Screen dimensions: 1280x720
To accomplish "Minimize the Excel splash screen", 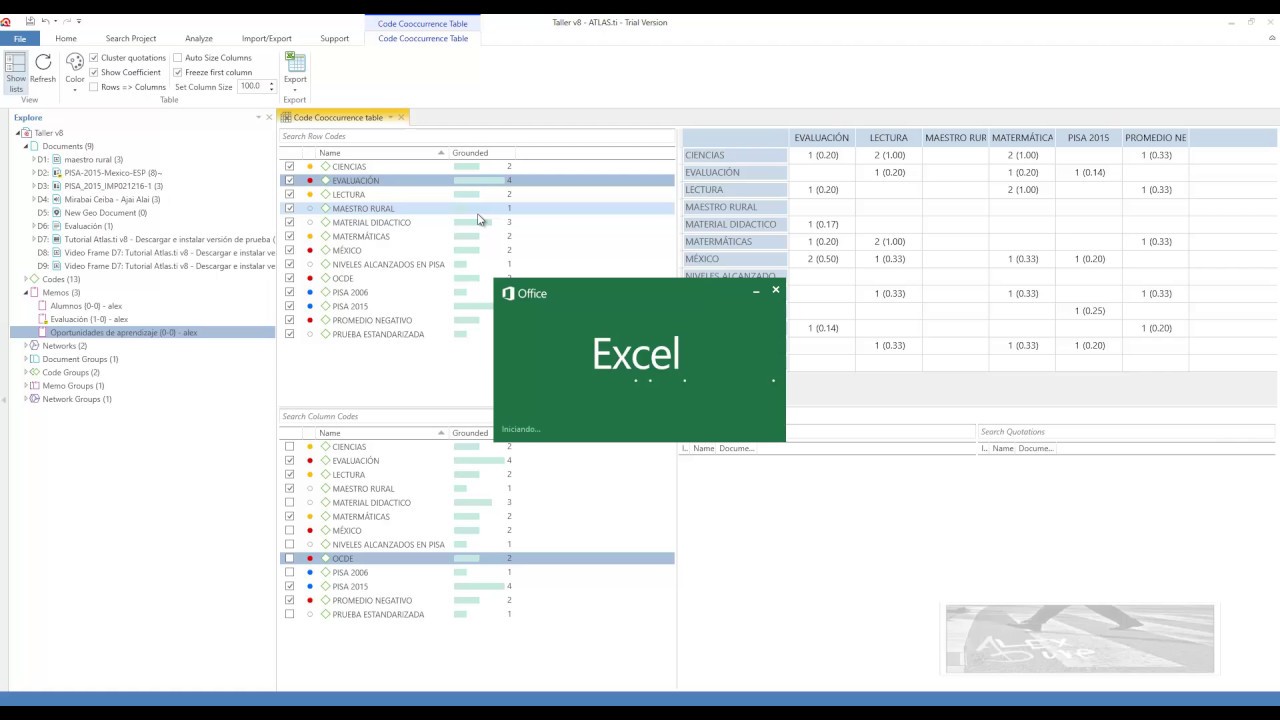I will coord(756,291).
